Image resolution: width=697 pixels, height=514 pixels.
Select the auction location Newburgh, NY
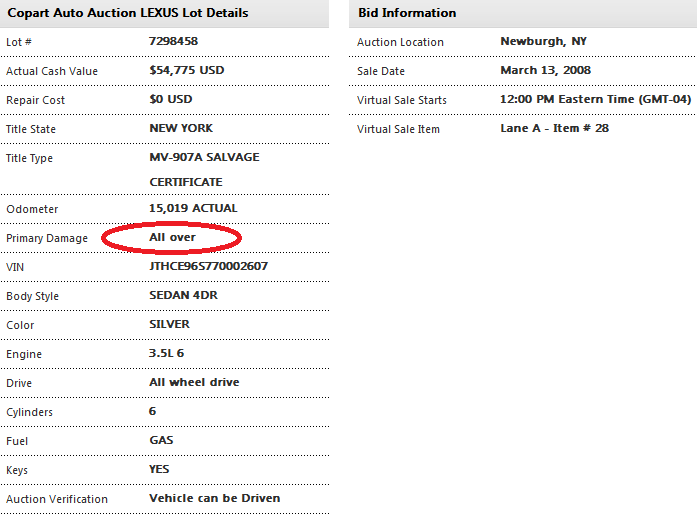pos(541,42)
